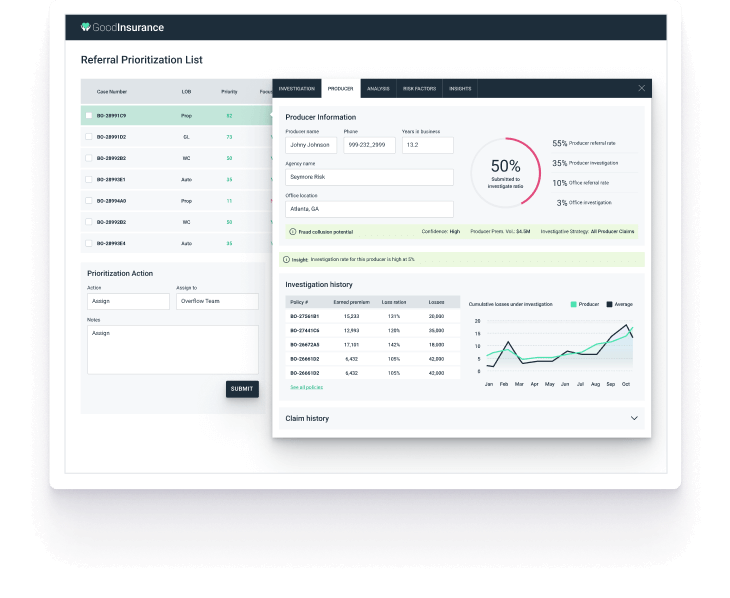The width and height of the screenshot is (730, 598).
Task: Click the Priority column header
Action: click(229, 92)
